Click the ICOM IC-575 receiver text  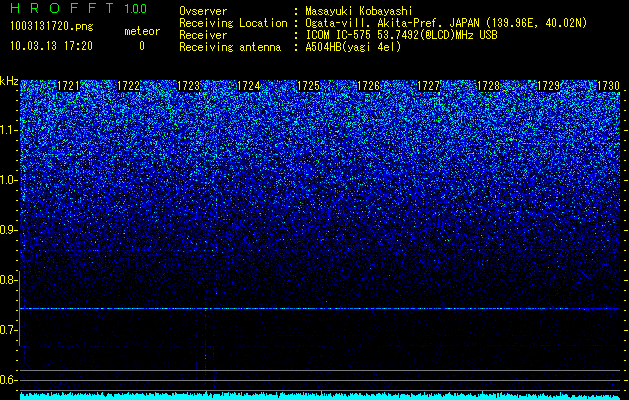[402, 35]
